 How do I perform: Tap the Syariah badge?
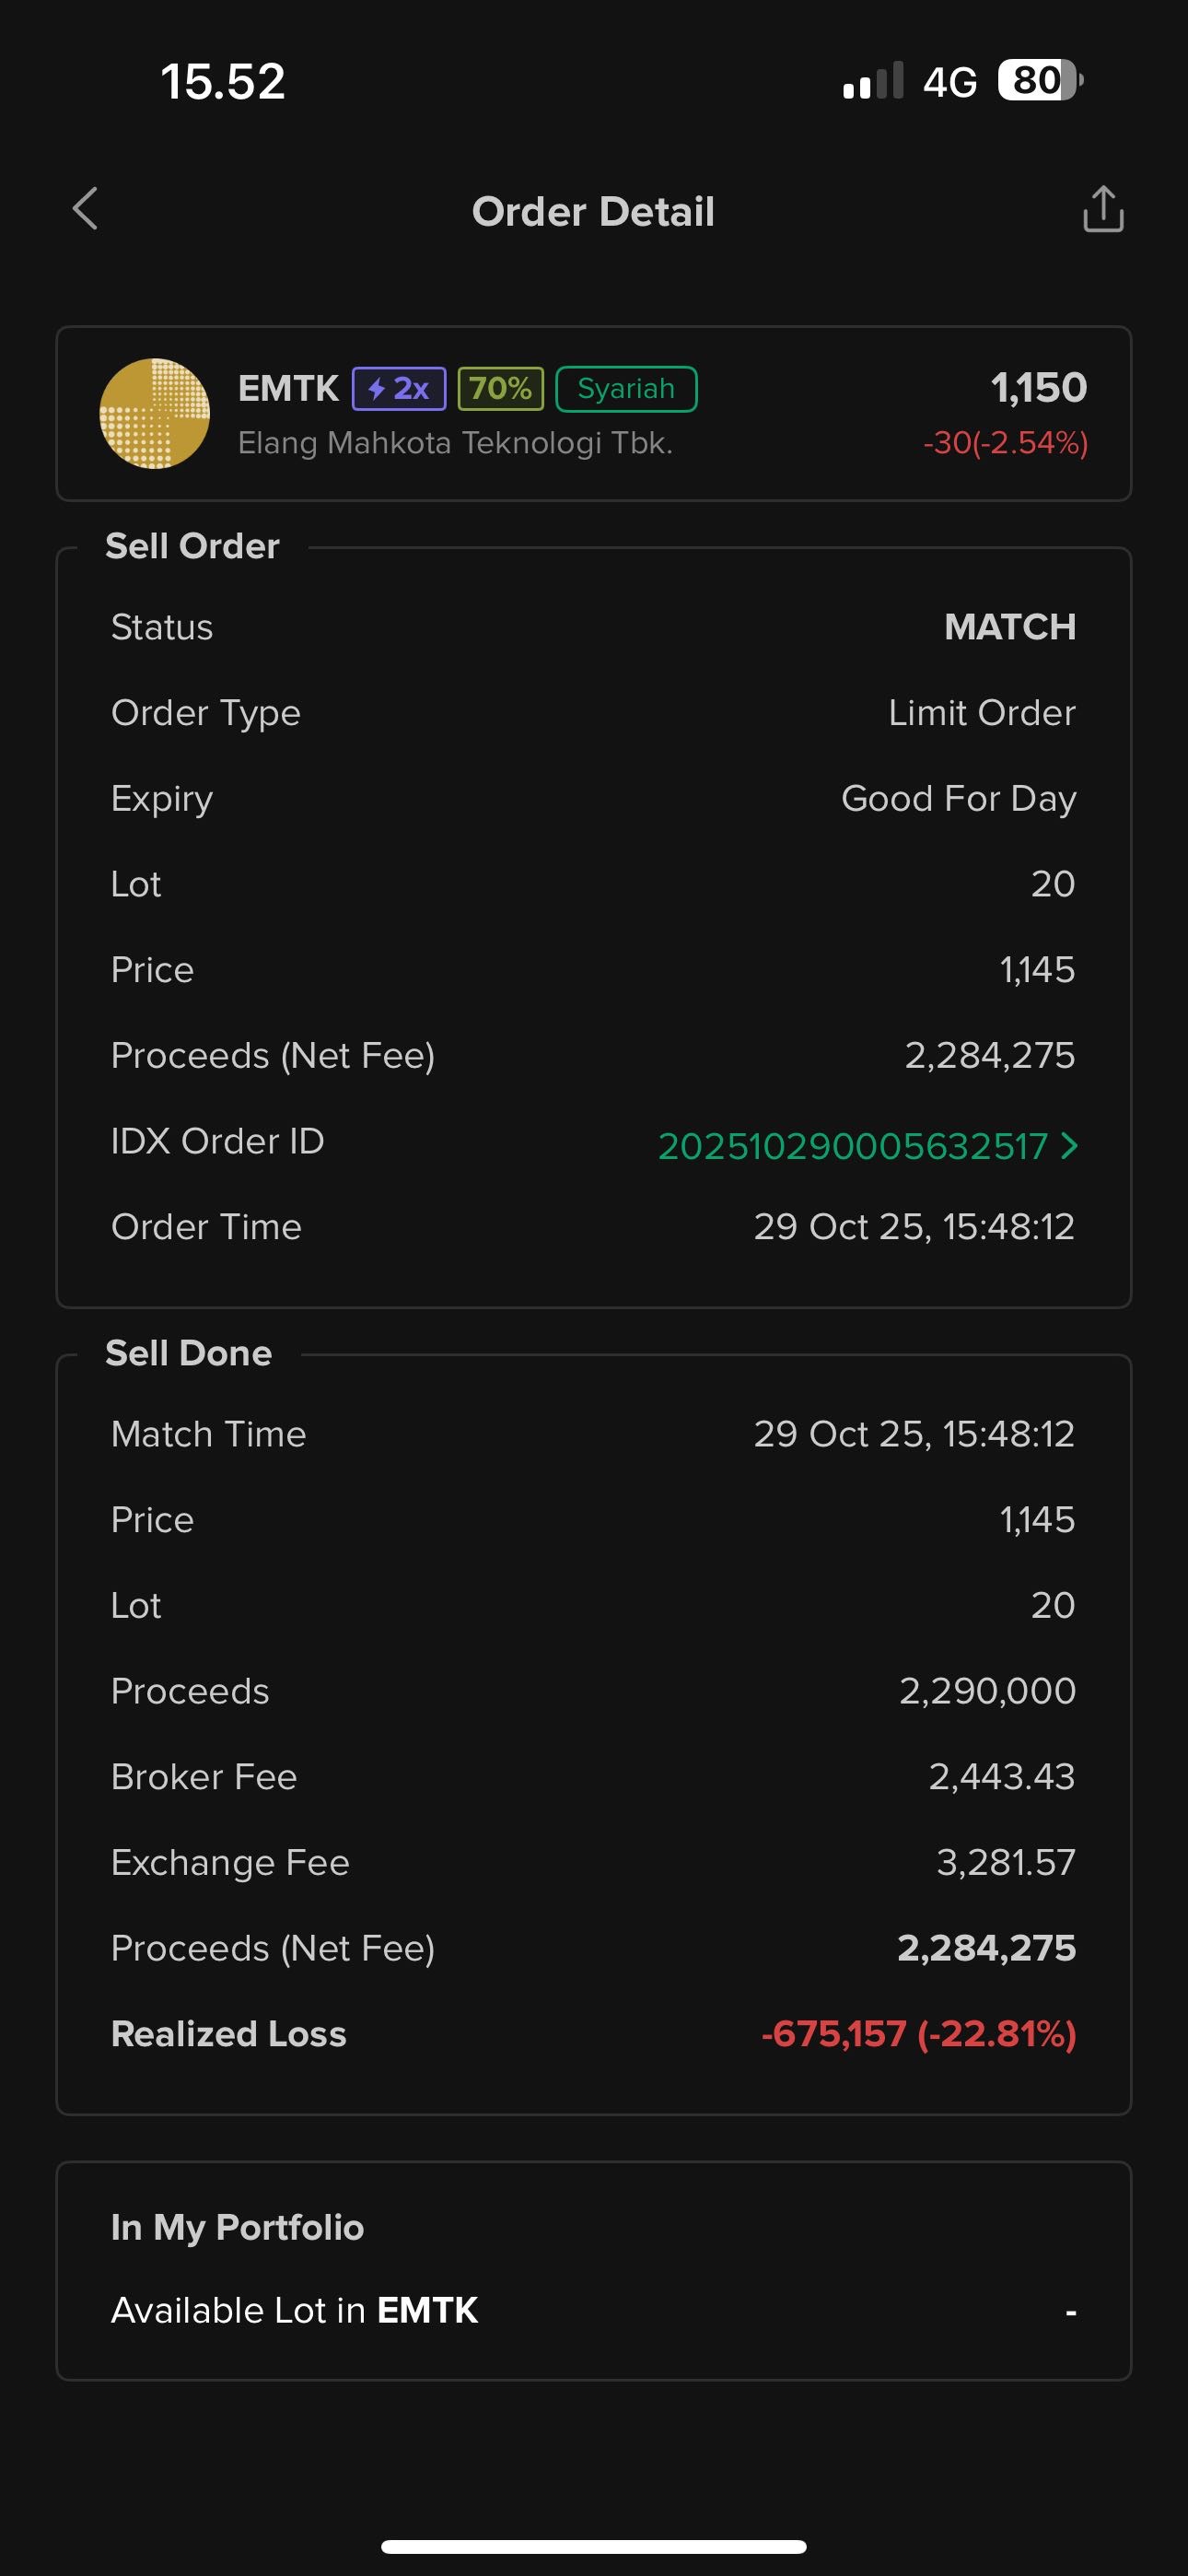[626, 388]
